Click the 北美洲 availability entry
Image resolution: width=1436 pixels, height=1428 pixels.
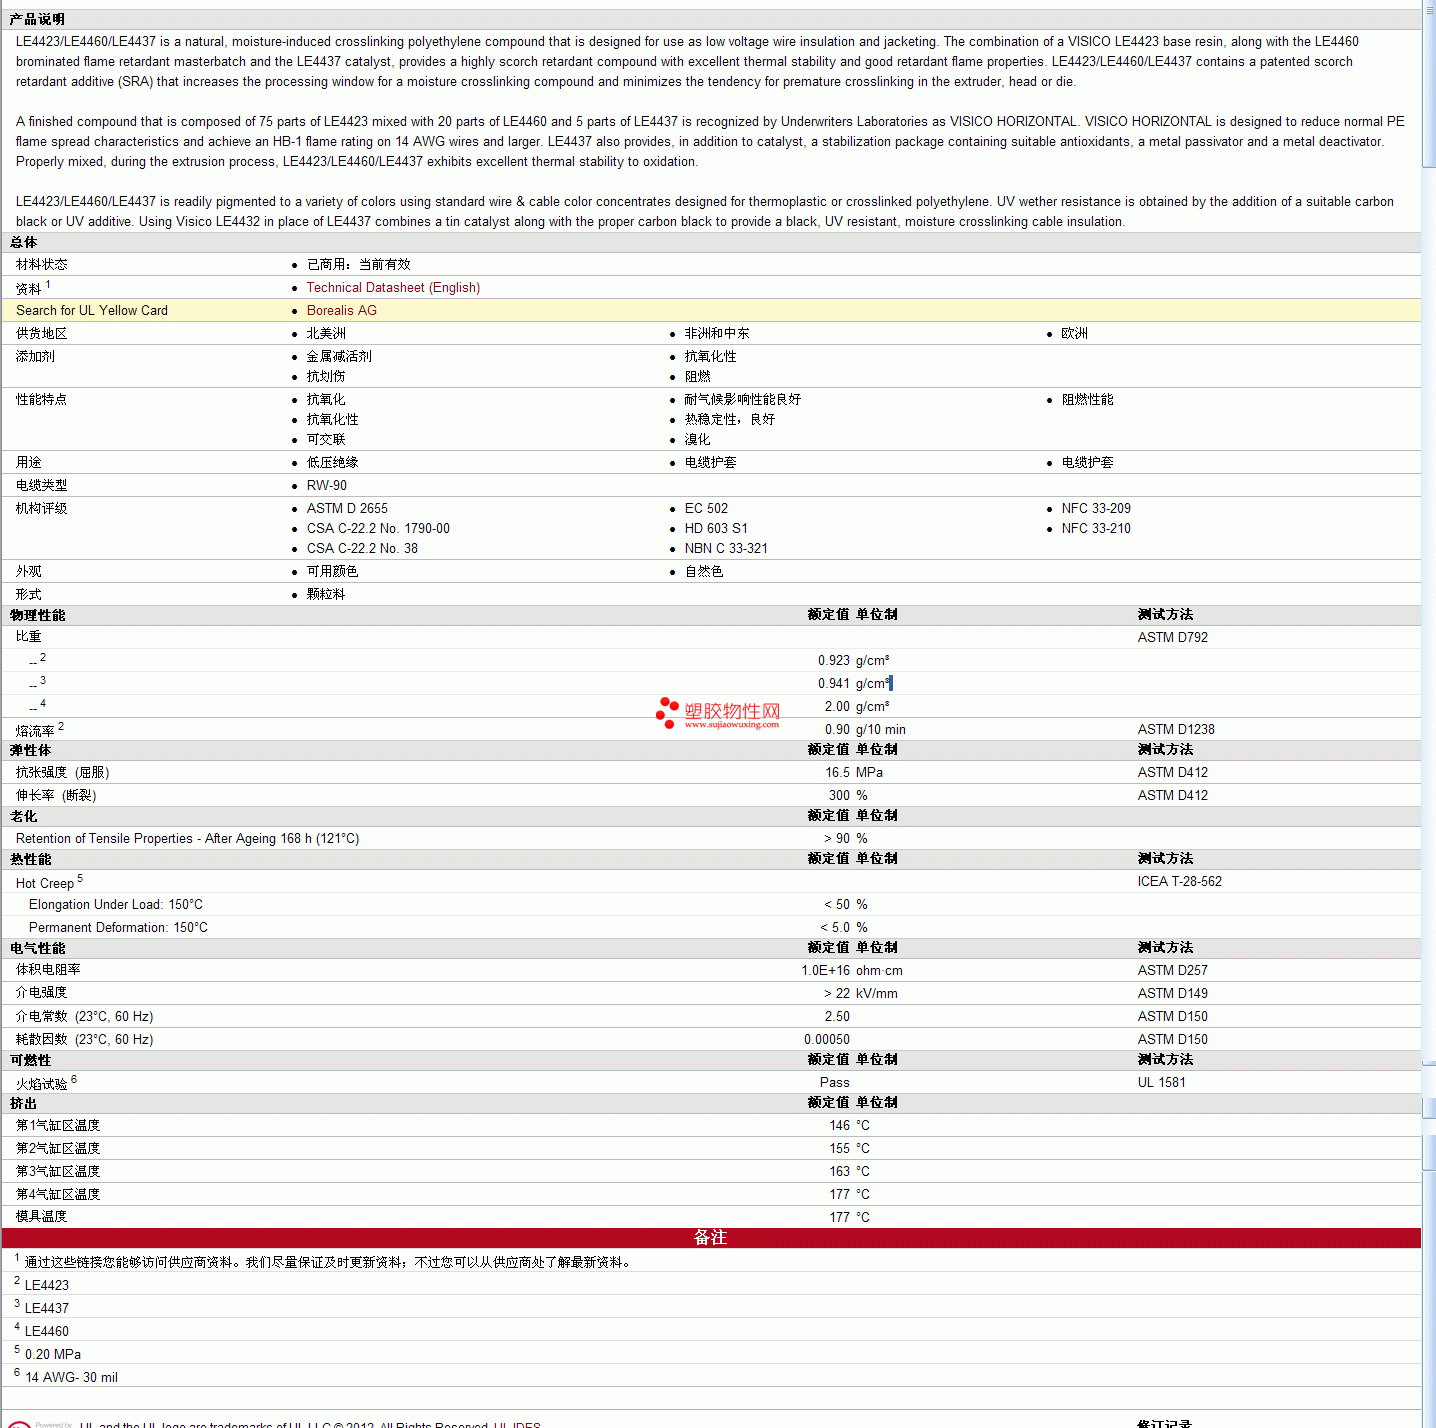tap(326, 333)
